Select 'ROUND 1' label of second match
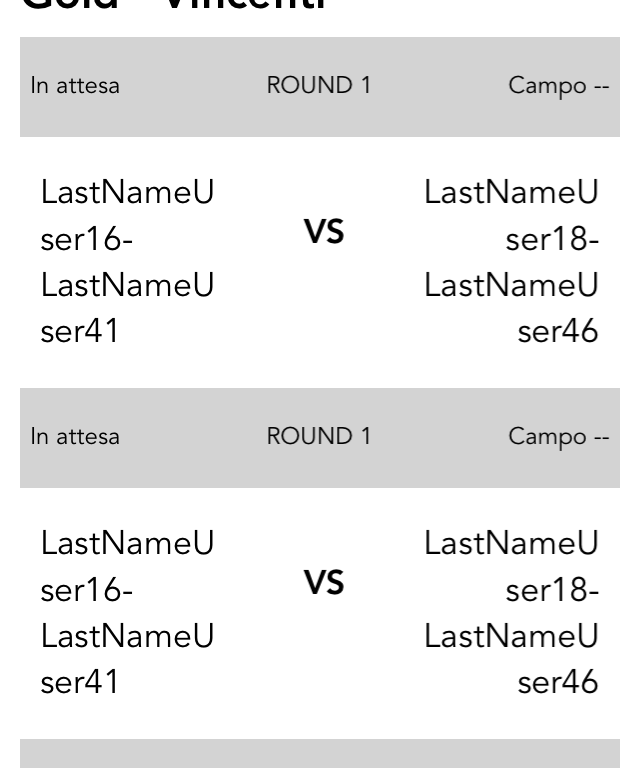The height and width of the screenshot is (768, 640). (318, 436)
